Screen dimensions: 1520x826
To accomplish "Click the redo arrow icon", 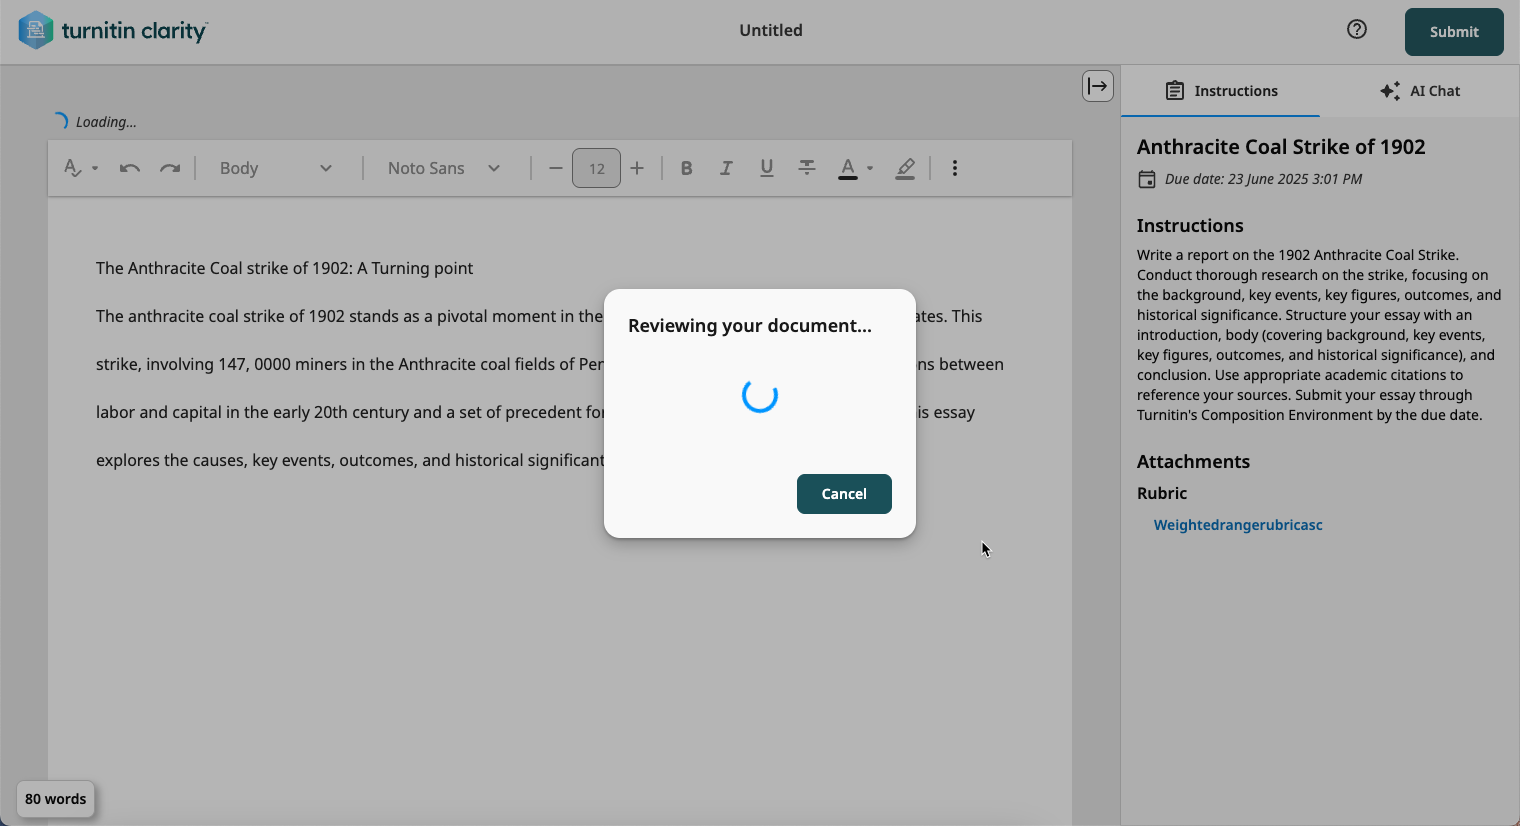I will pyautogui.click(x=170, y=168).
